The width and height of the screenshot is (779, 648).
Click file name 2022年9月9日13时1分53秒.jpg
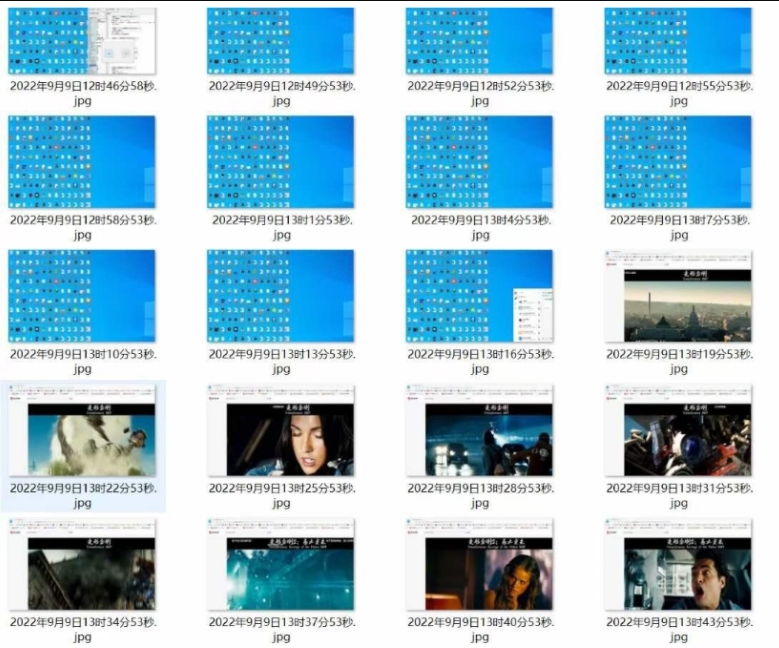click(x=282, y=228)
